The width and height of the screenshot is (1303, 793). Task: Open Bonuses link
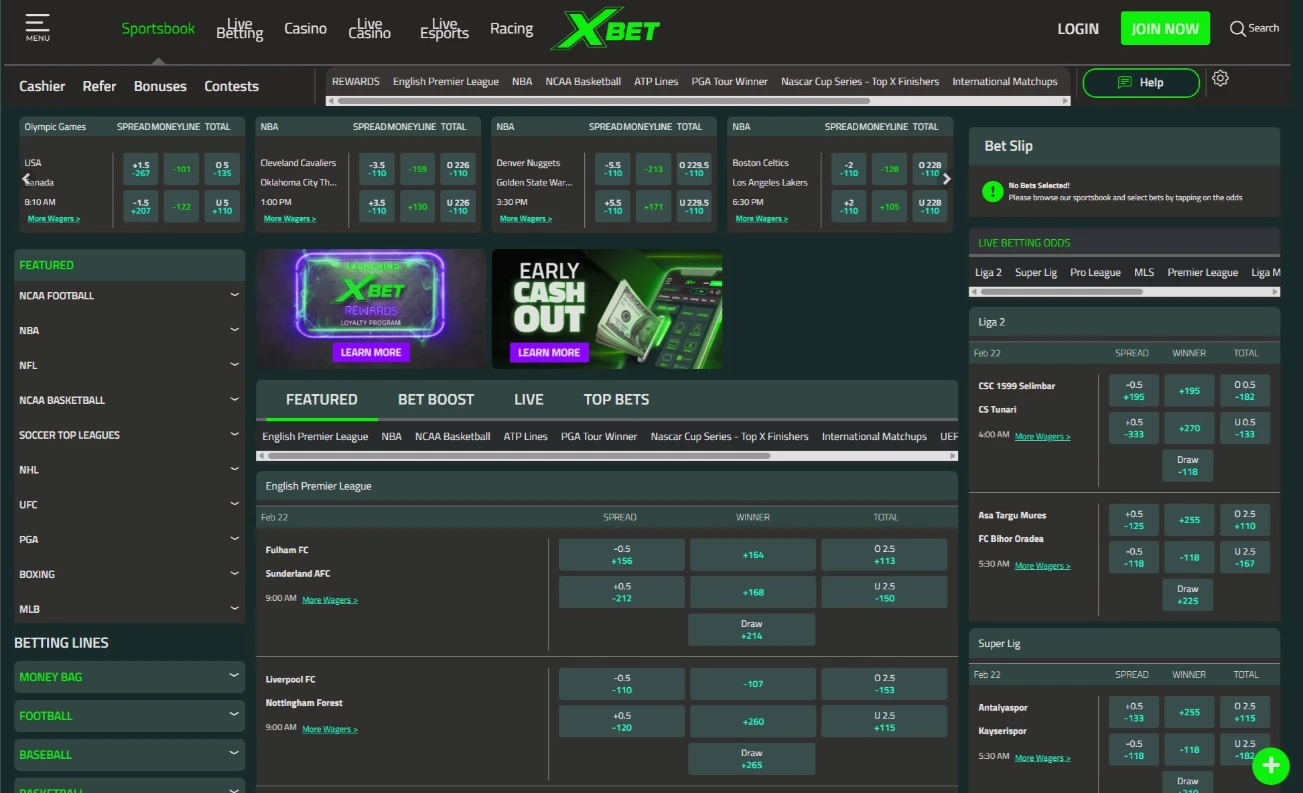click(x=160, y=86)
